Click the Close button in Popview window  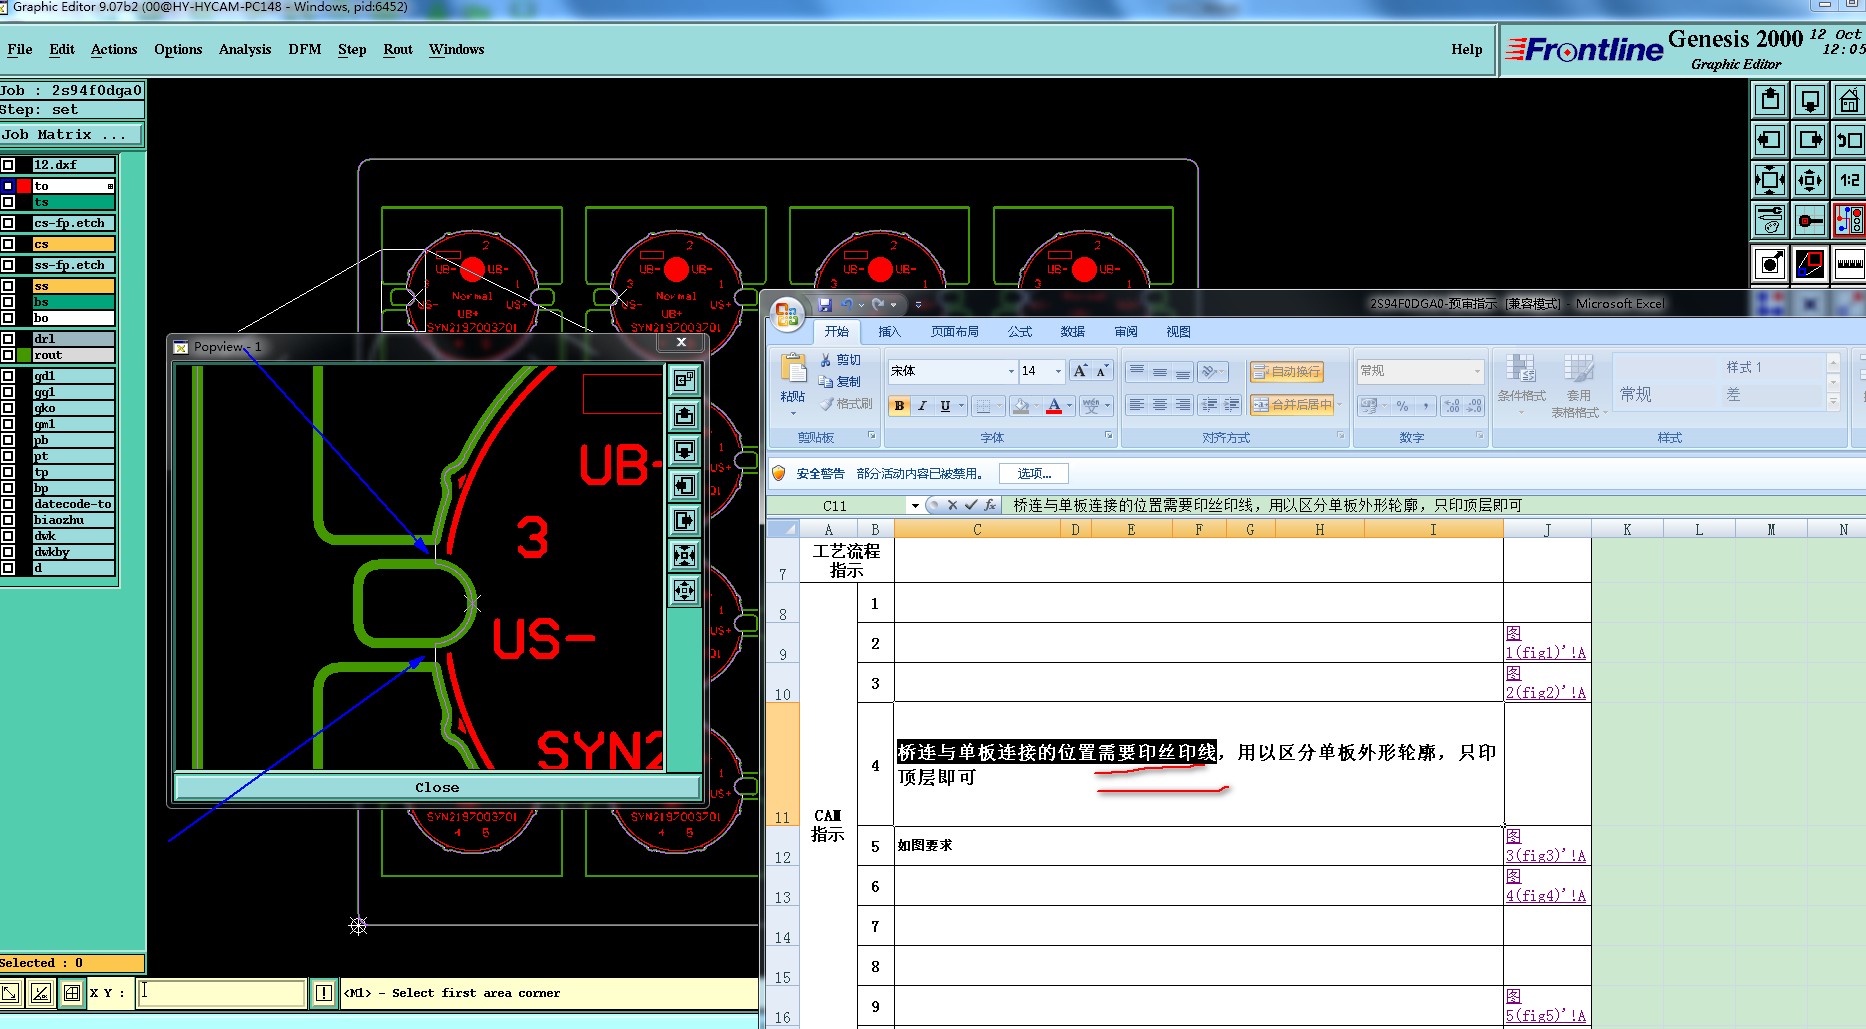tap(437, 788)
